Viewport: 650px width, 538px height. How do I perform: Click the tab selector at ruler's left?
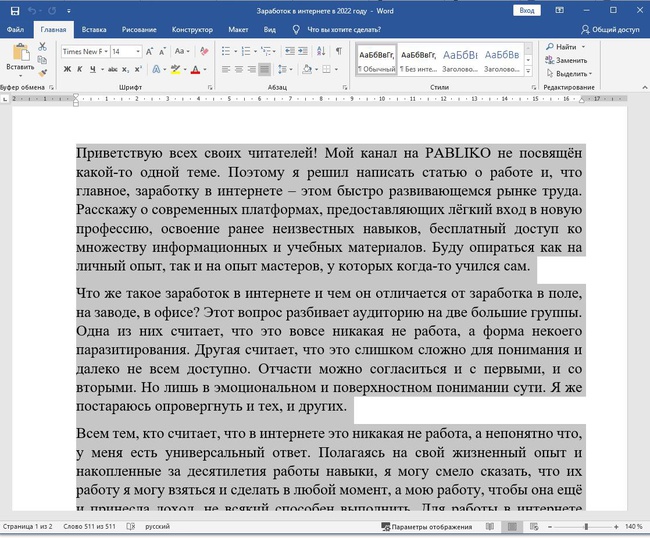pos(5,99)
